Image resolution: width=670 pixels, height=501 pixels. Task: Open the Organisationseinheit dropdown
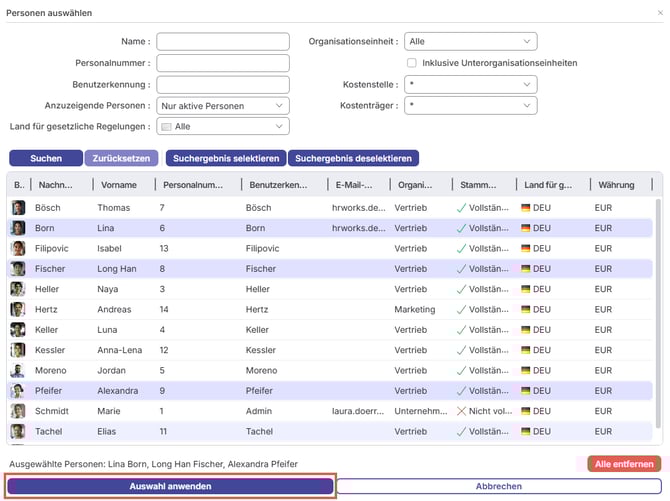click(470, 41)
